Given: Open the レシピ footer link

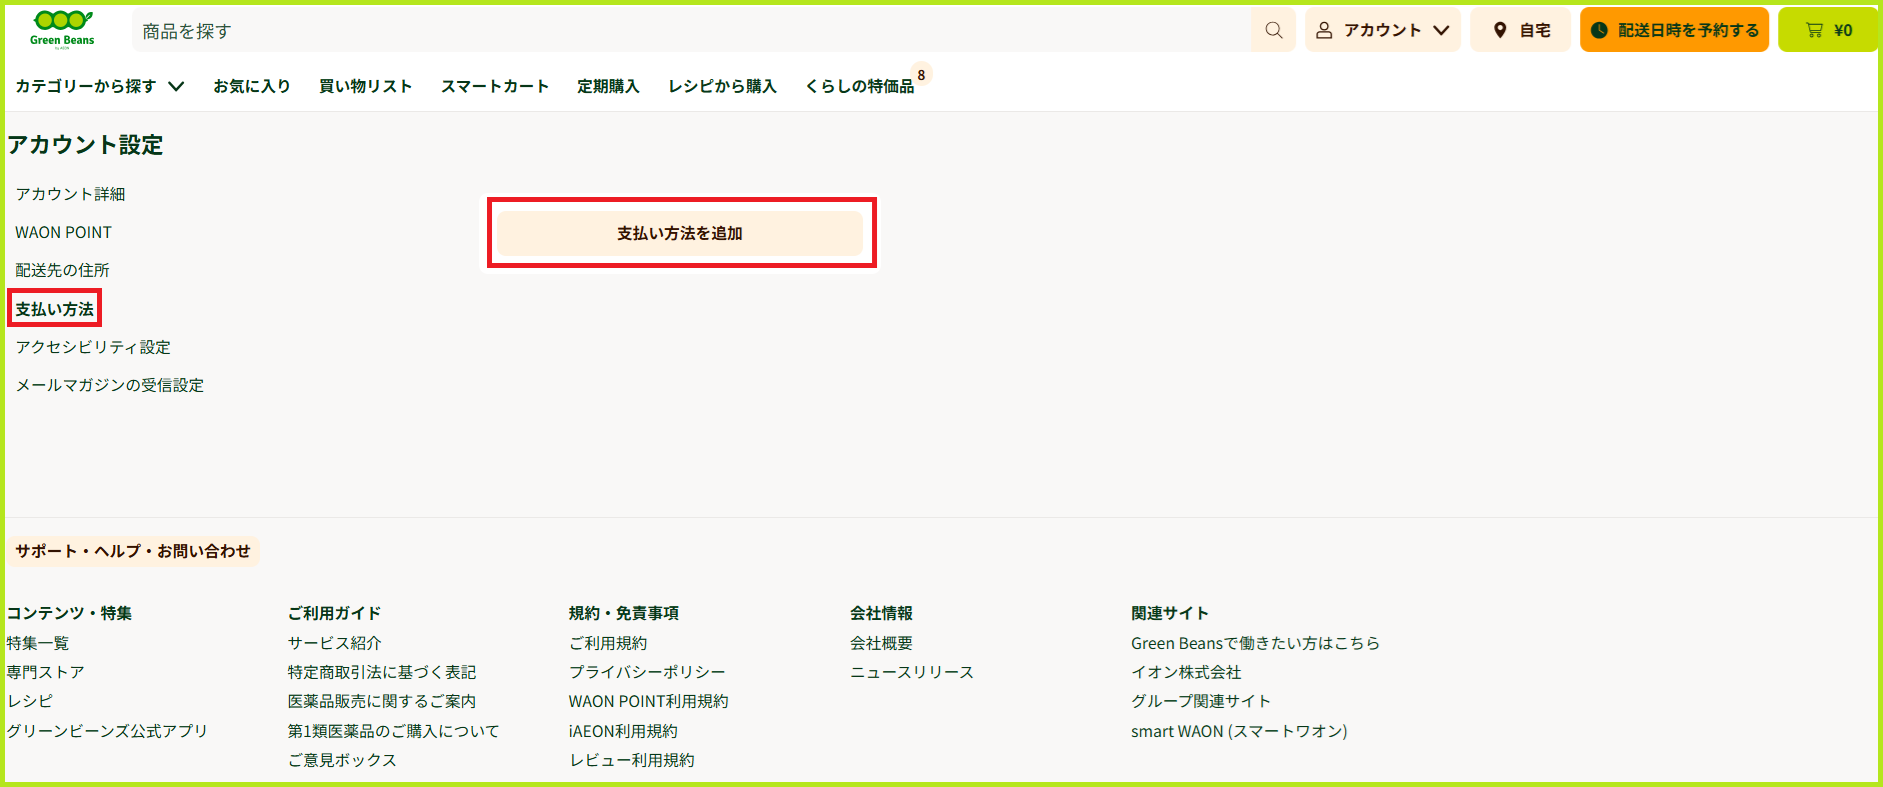Looking at the screenshot, I should tap(29, 701).
